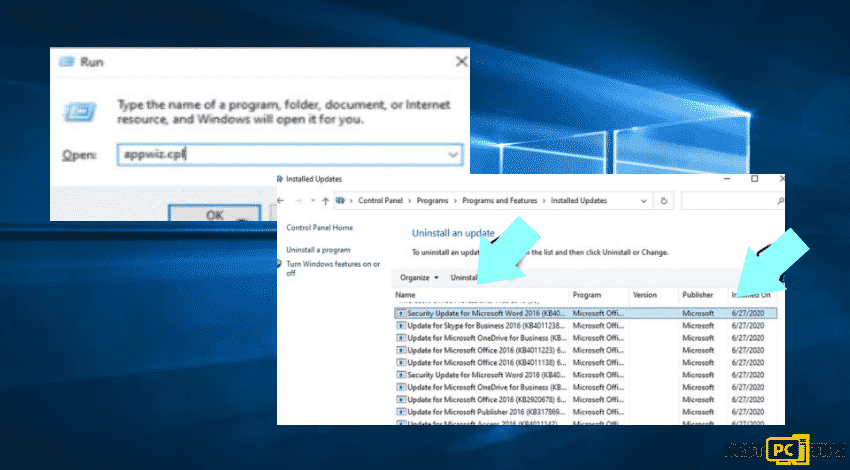Image resolution: width=850 pixels, height=470 pixels.
Task: Click the Microsoft Offi... cell in KB2920678 row
Action: [598, 400]
